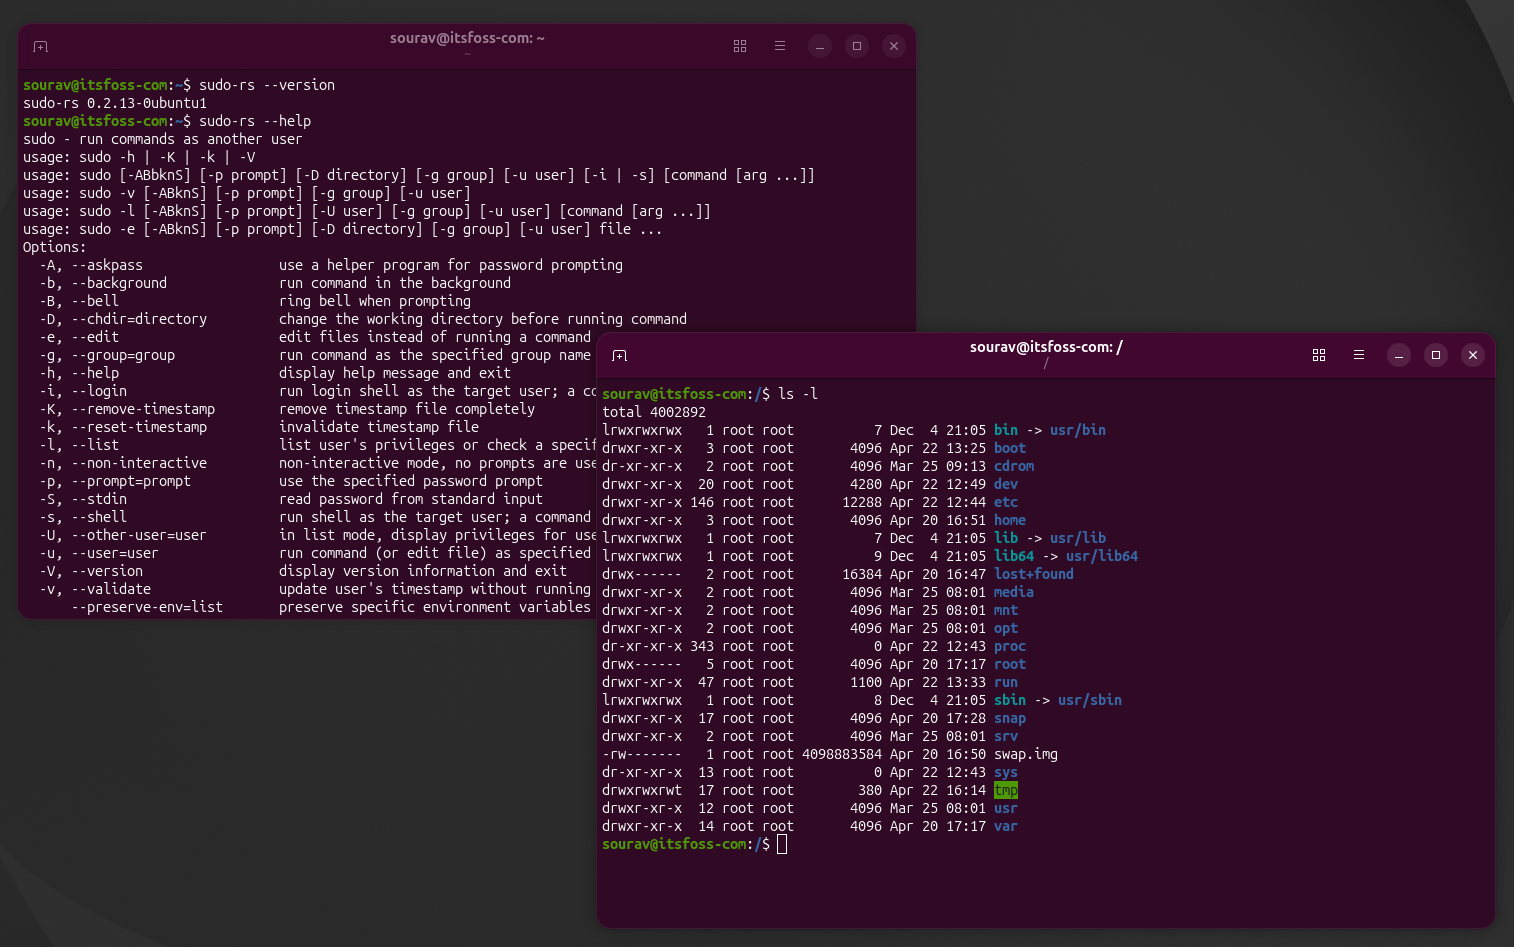Click the 'usr/lib' symlink target
The height and width of the screenshot is (947, 1514).
pyautogui.click(x=1078, y=538)
